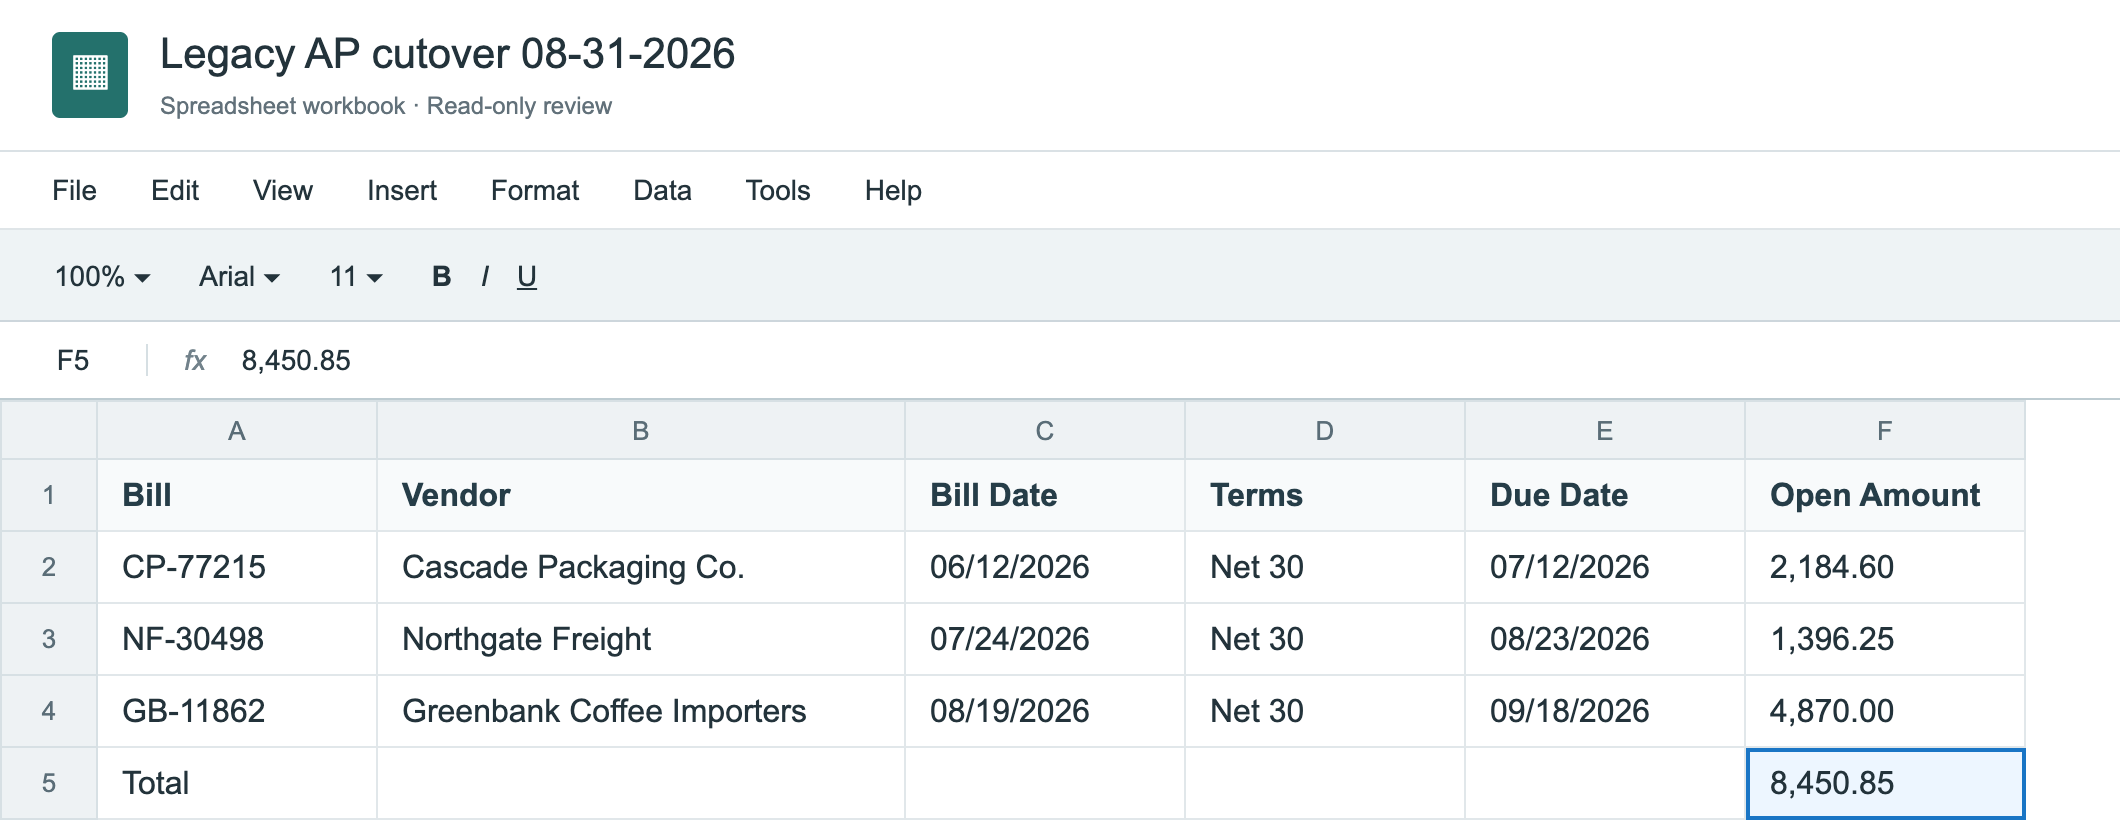The width and height of the screenshot is (2120, 820).
Task: Select column E header
Action: click(1605, 431)
